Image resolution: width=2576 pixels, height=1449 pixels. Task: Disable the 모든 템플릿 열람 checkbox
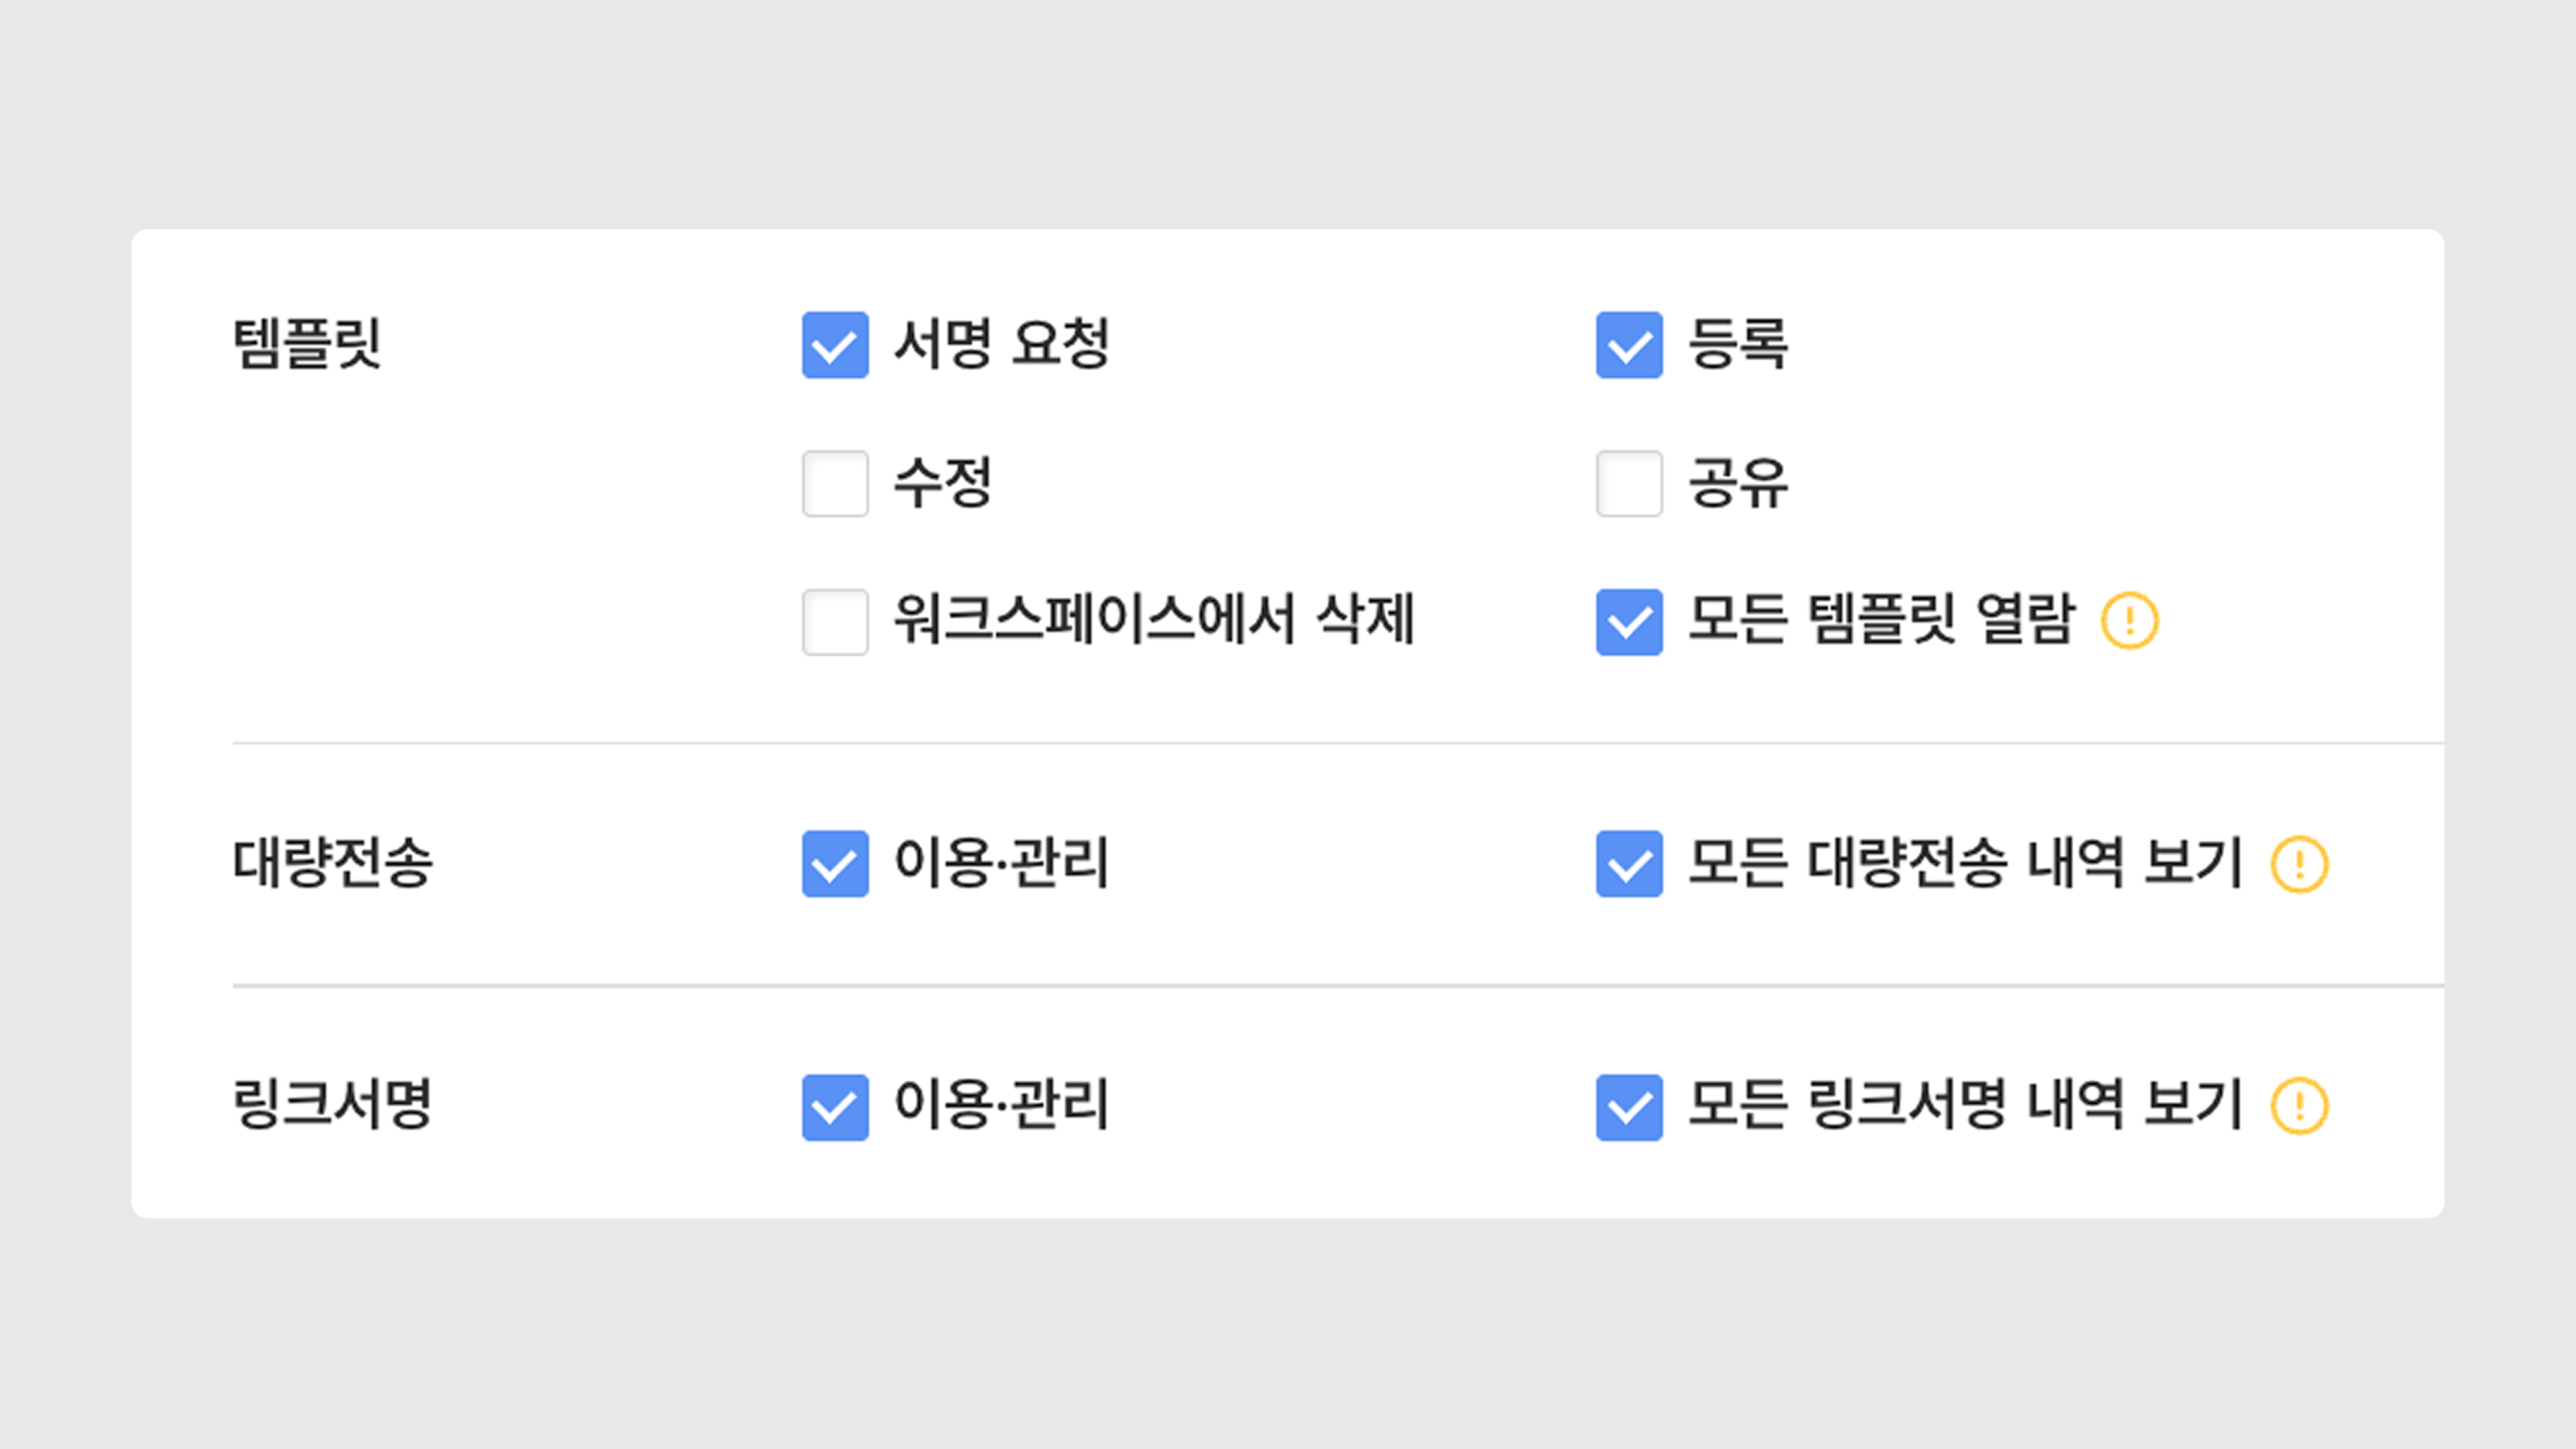[x=1629, y=622]
